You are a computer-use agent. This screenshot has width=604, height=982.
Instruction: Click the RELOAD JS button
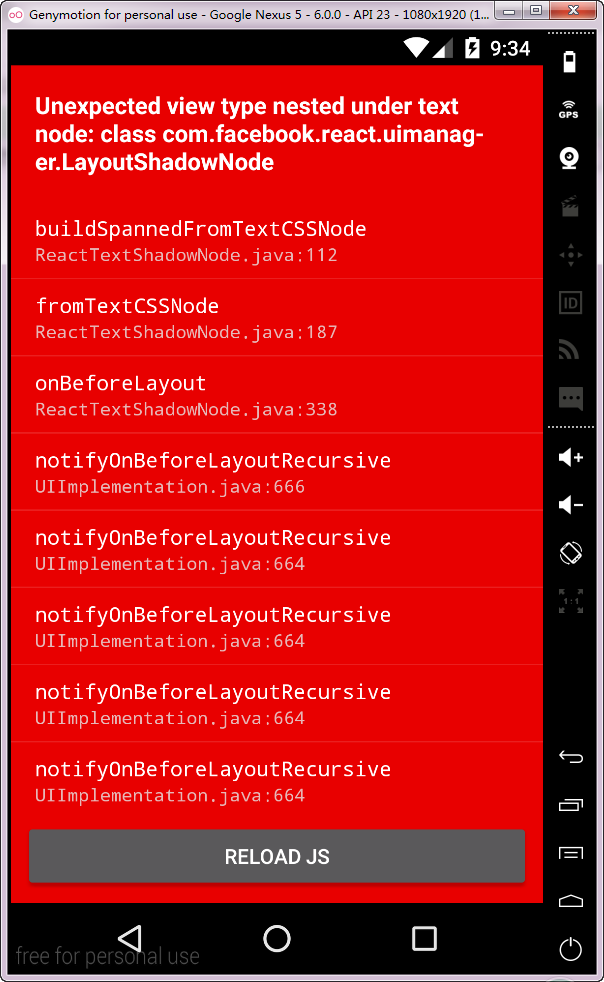click(x=277, y=856)
